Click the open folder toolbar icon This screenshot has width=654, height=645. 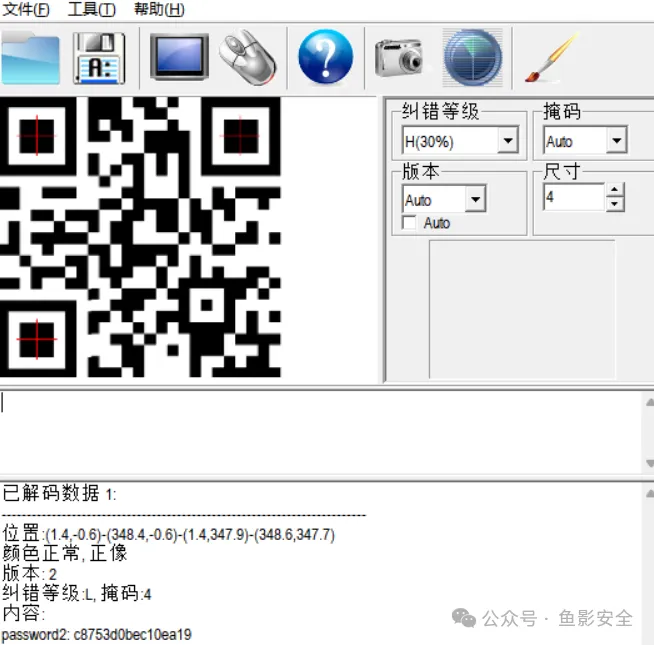[30, 58]
